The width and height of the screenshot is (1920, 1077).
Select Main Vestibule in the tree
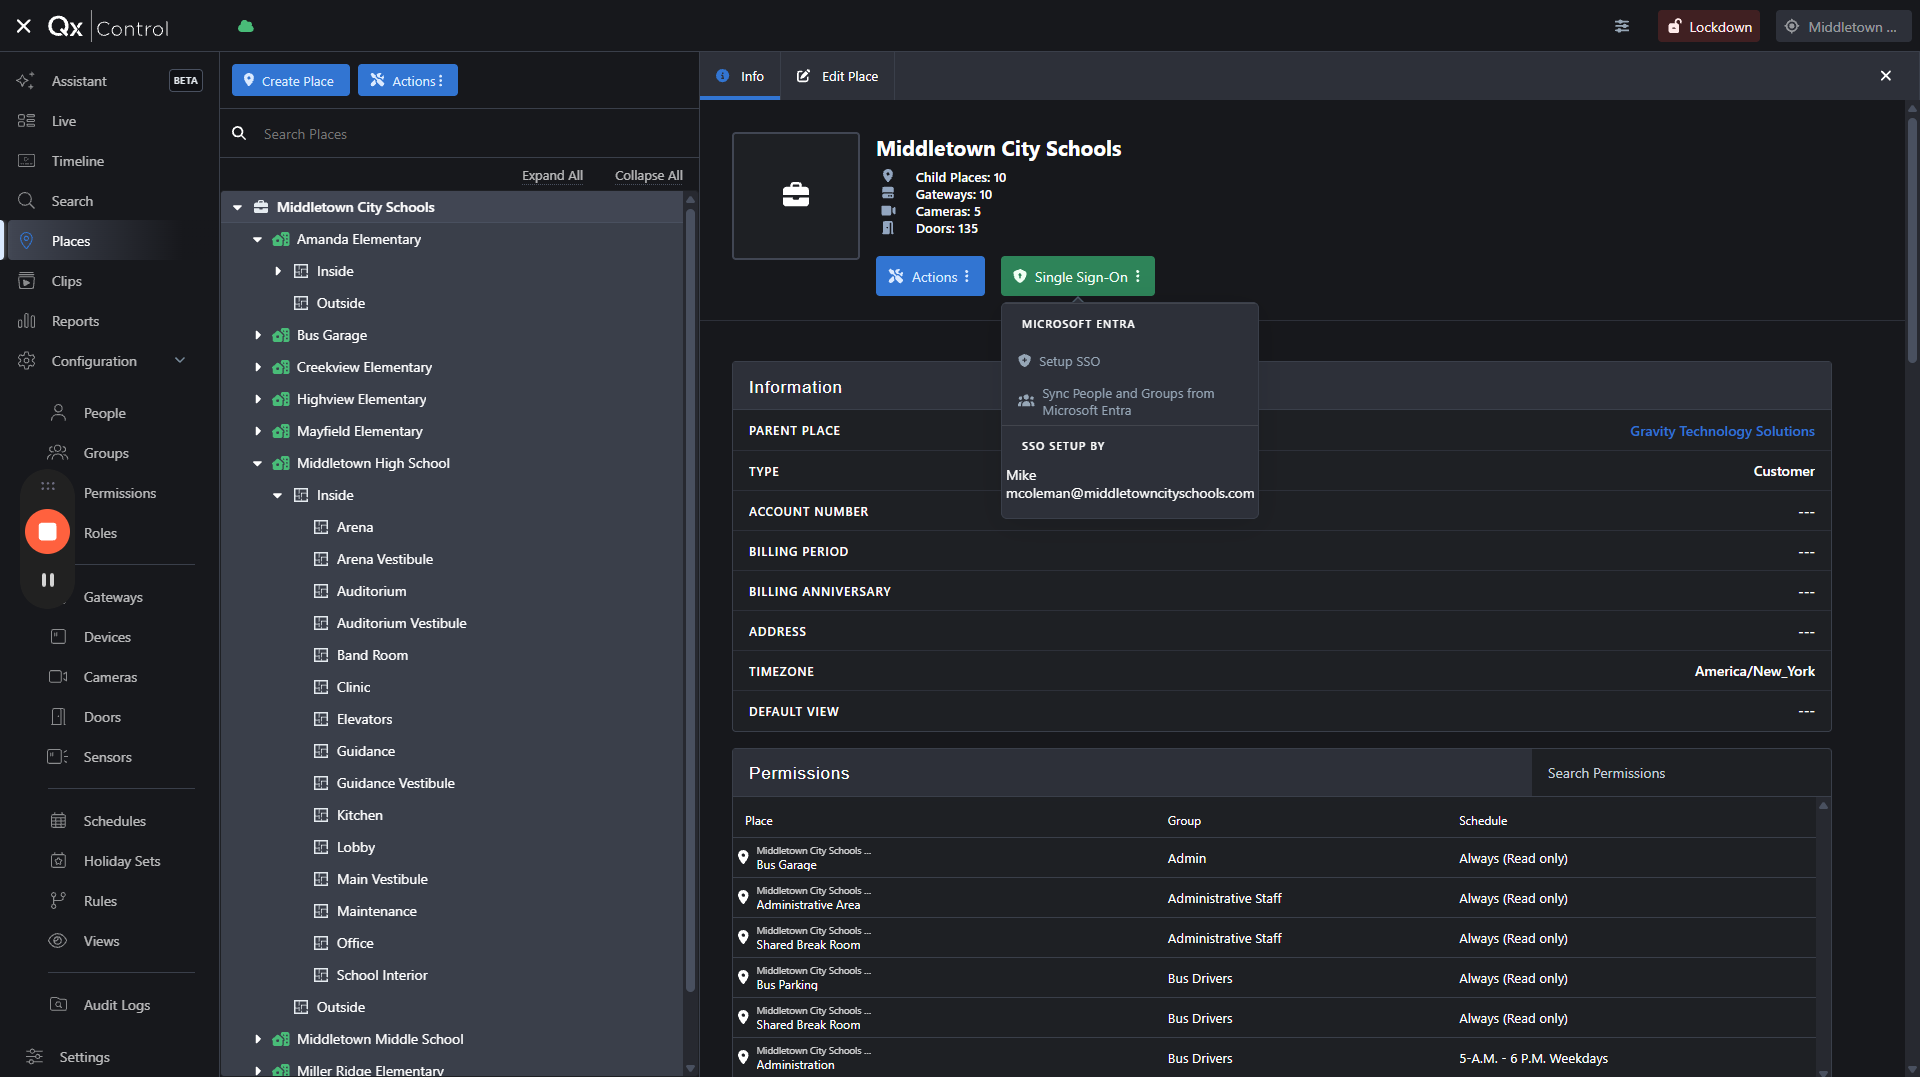point(382,879)
